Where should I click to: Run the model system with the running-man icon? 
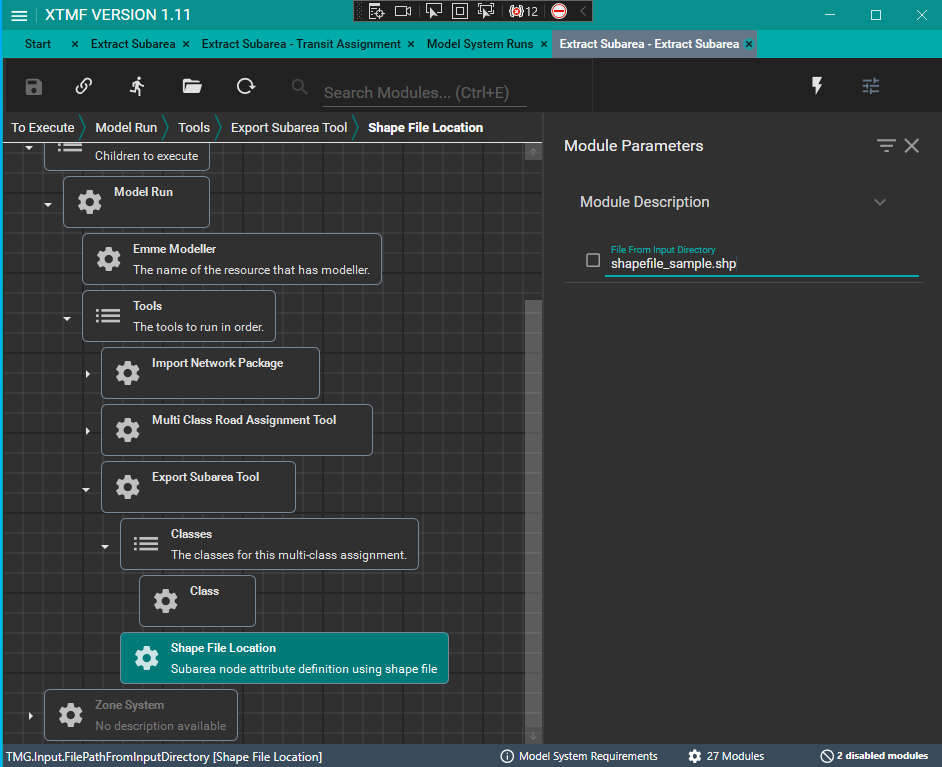click(x=138, y=86)
